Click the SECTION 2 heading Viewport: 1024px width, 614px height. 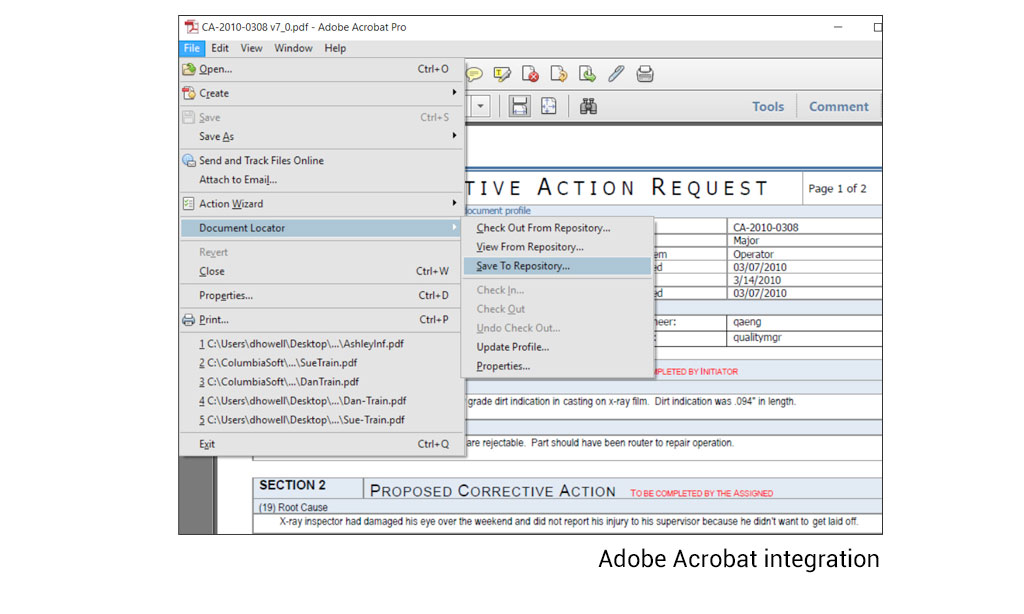(x=292, y=485)
